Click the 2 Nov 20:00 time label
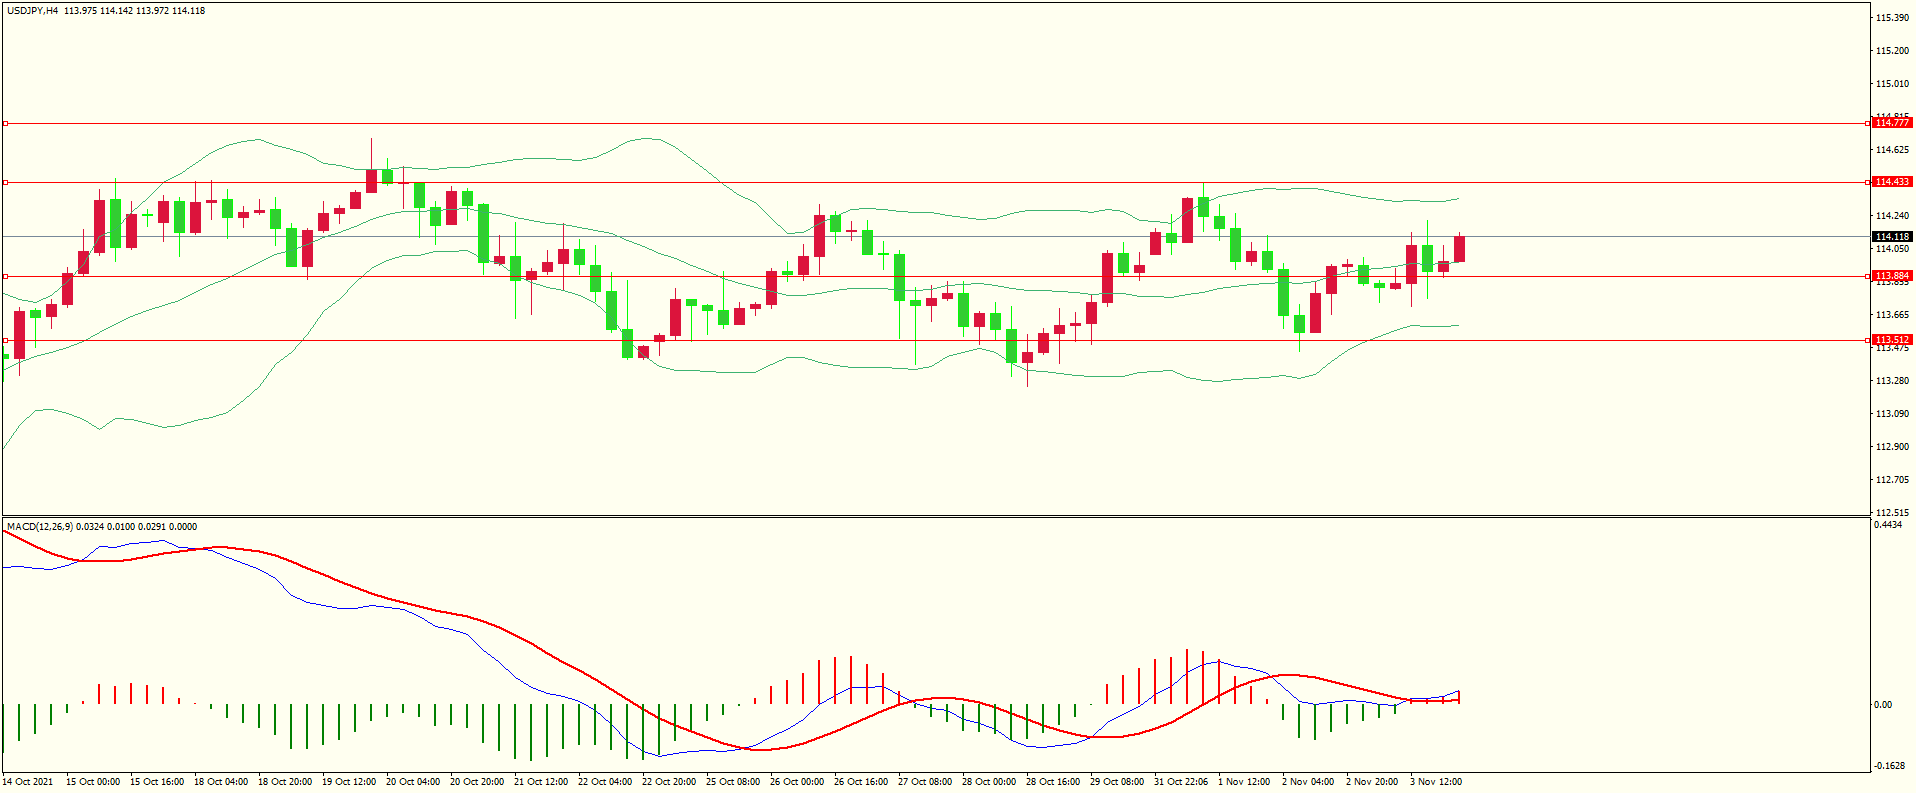 (x=1372, y=782)
